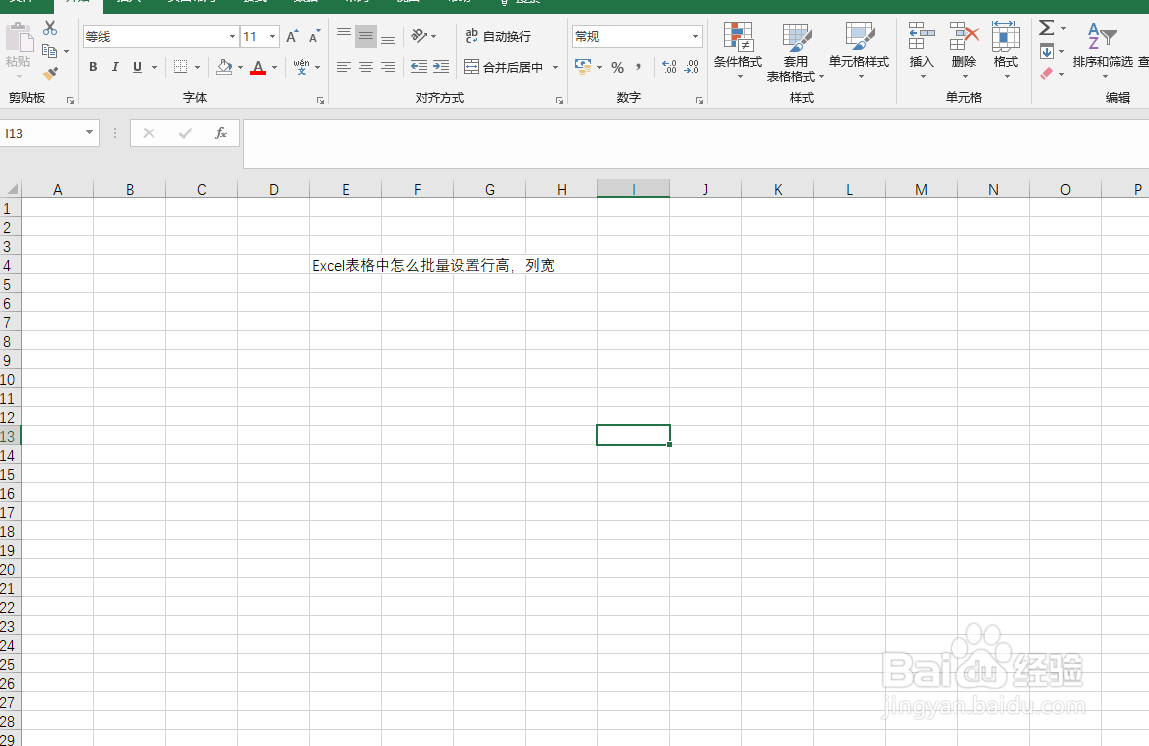Select column I header
Screen dimensions: 1149x746
633,189
